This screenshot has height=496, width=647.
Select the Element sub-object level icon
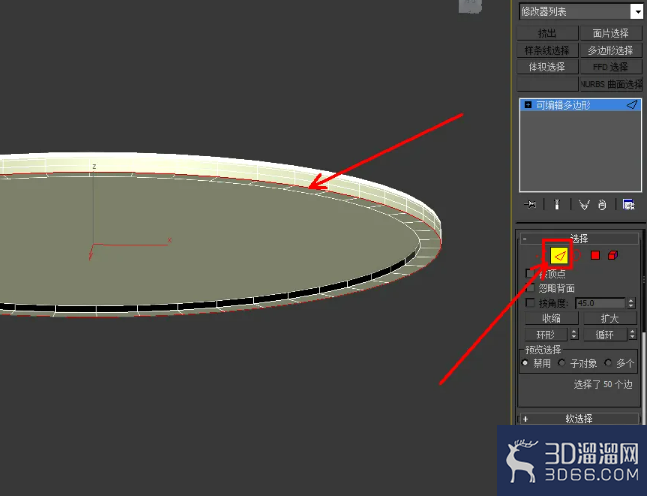click(613, 255)
